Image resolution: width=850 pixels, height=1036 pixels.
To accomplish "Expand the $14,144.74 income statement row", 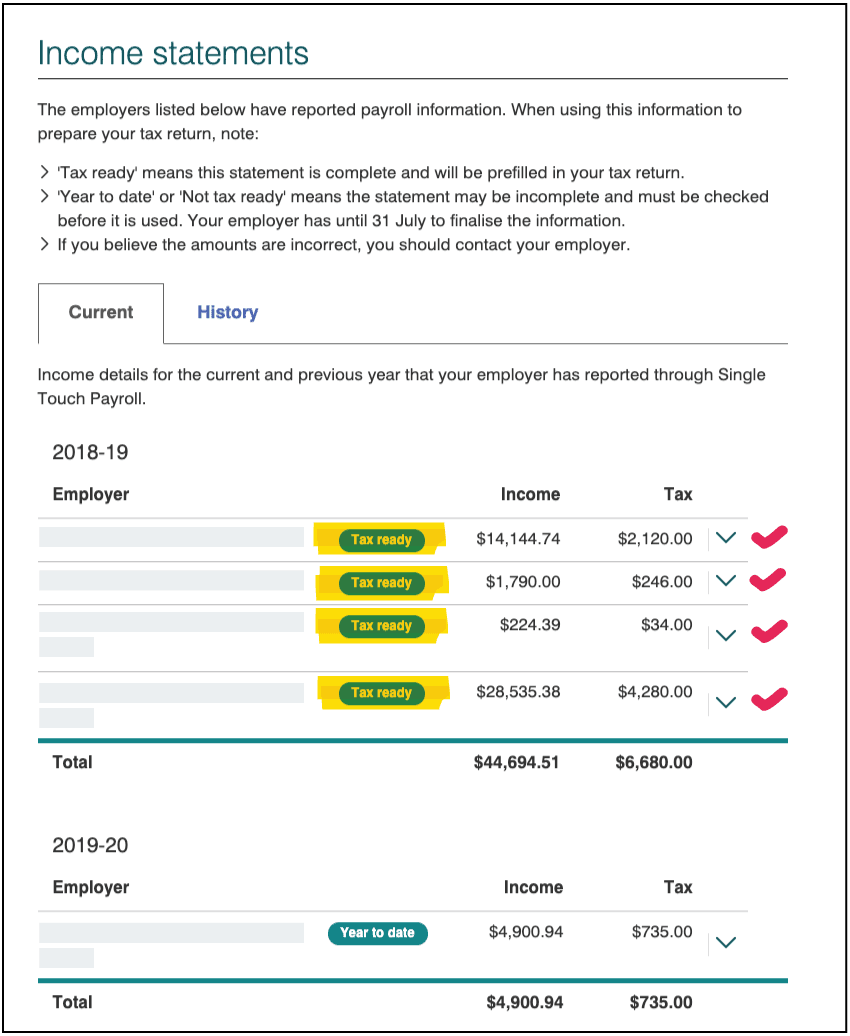I will [727, 538].
